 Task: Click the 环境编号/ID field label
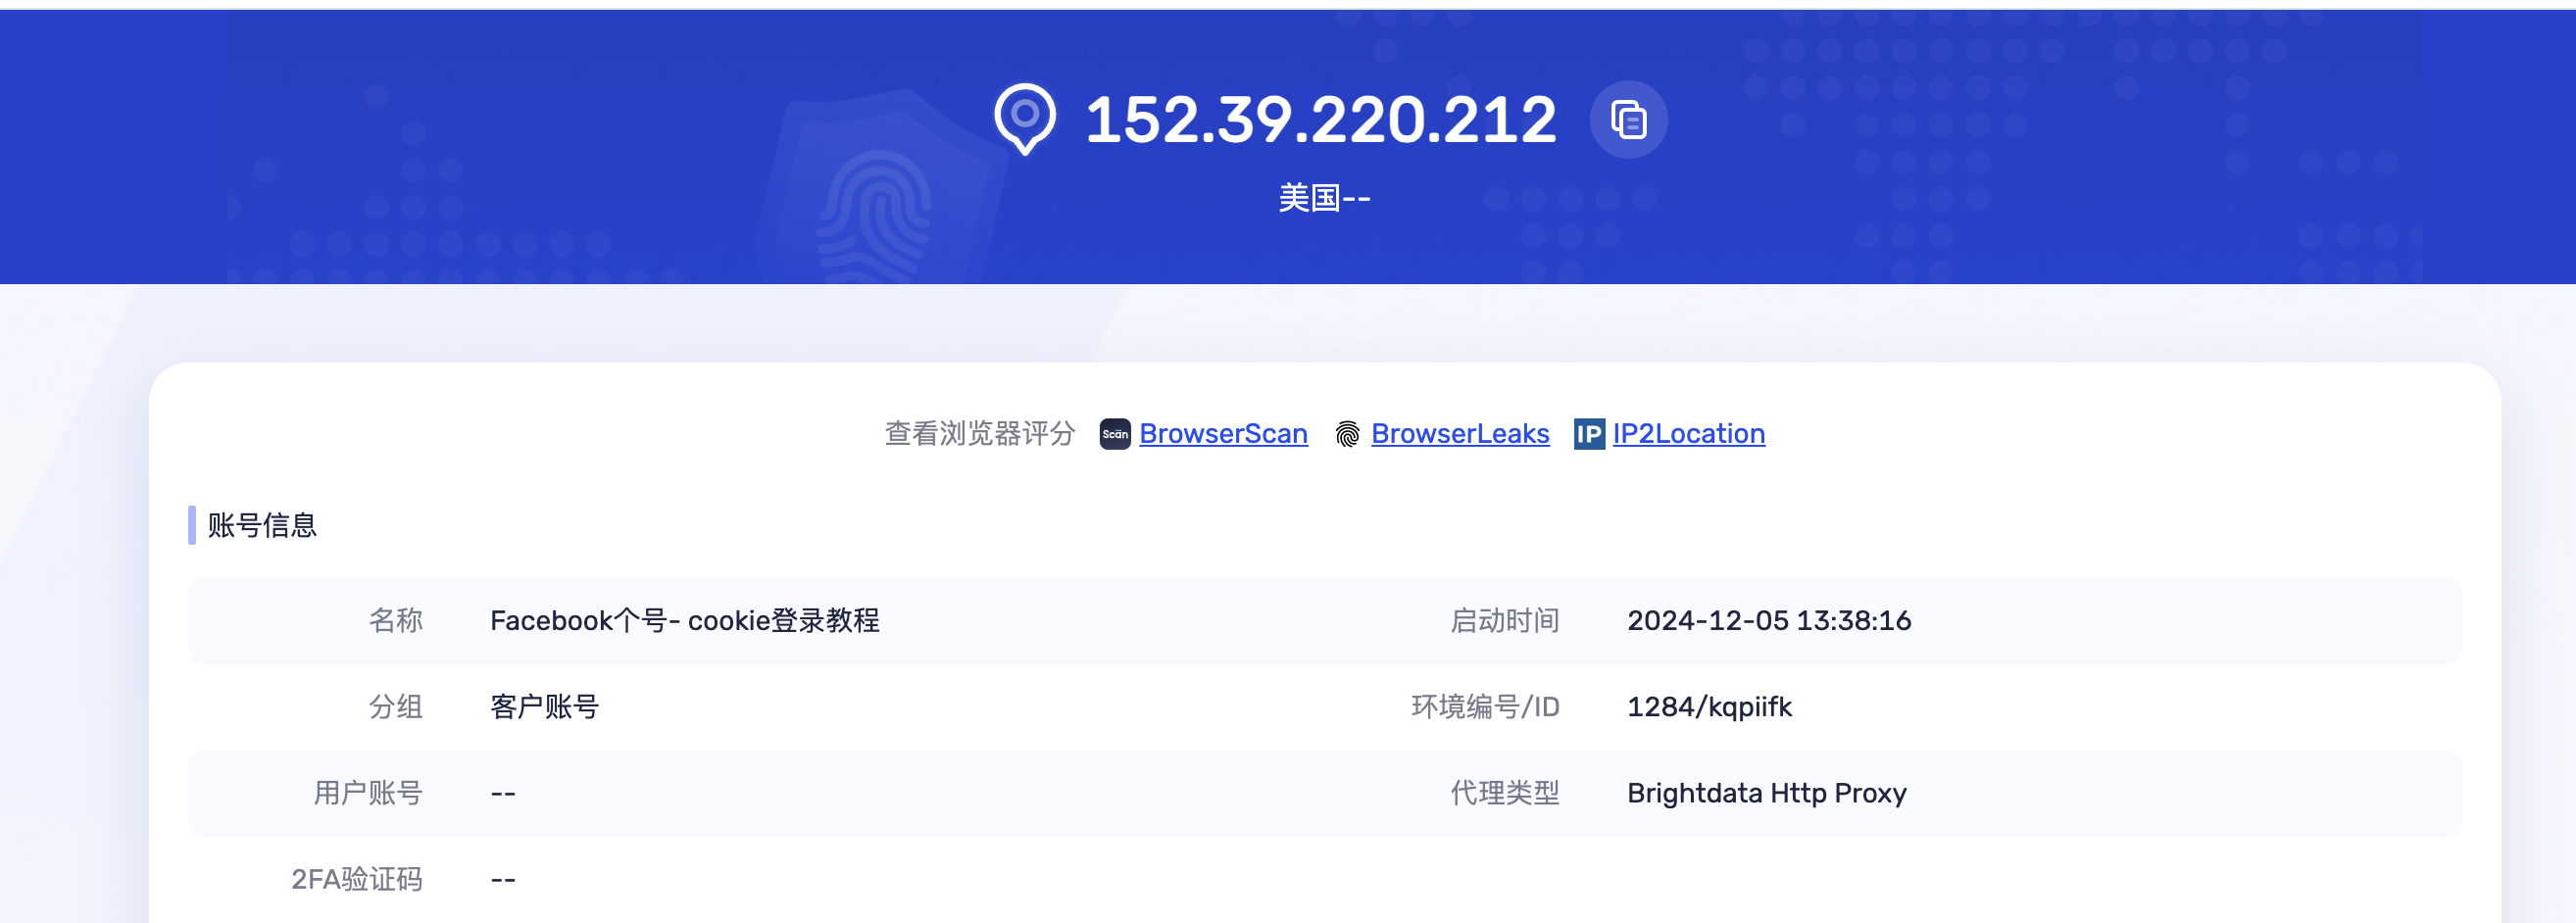click(1485, 707)
